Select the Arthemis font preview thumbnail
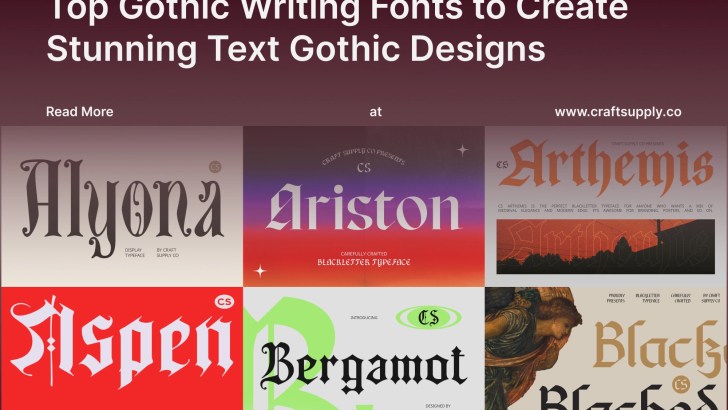The width and height of the screenshot is (728, 410). click(x=606, y=206)
